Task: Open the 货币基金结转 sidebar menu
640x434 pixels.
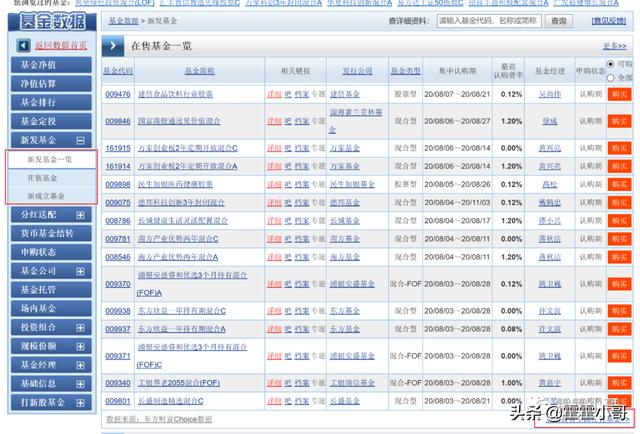Action: click(x=51, y=234)
